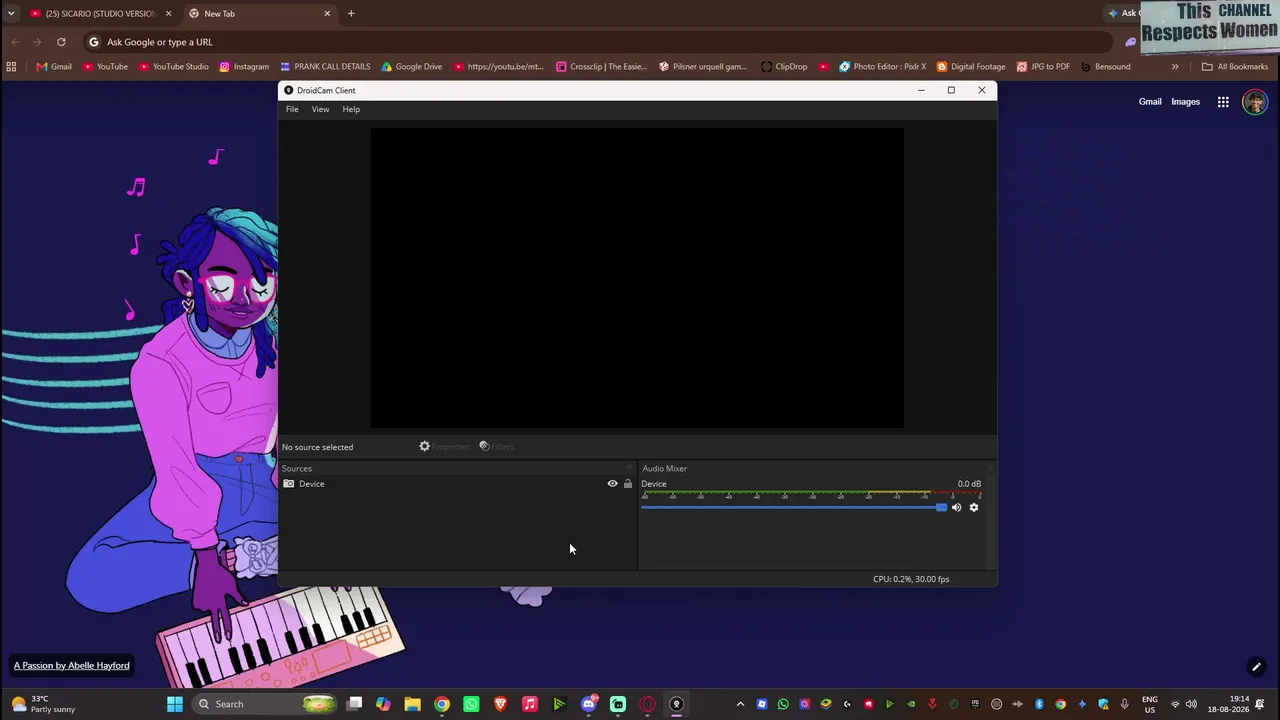Open the Bensound bookmark
The height and width of the screenshot is (720, 1280).
(x=1105, y=67)
